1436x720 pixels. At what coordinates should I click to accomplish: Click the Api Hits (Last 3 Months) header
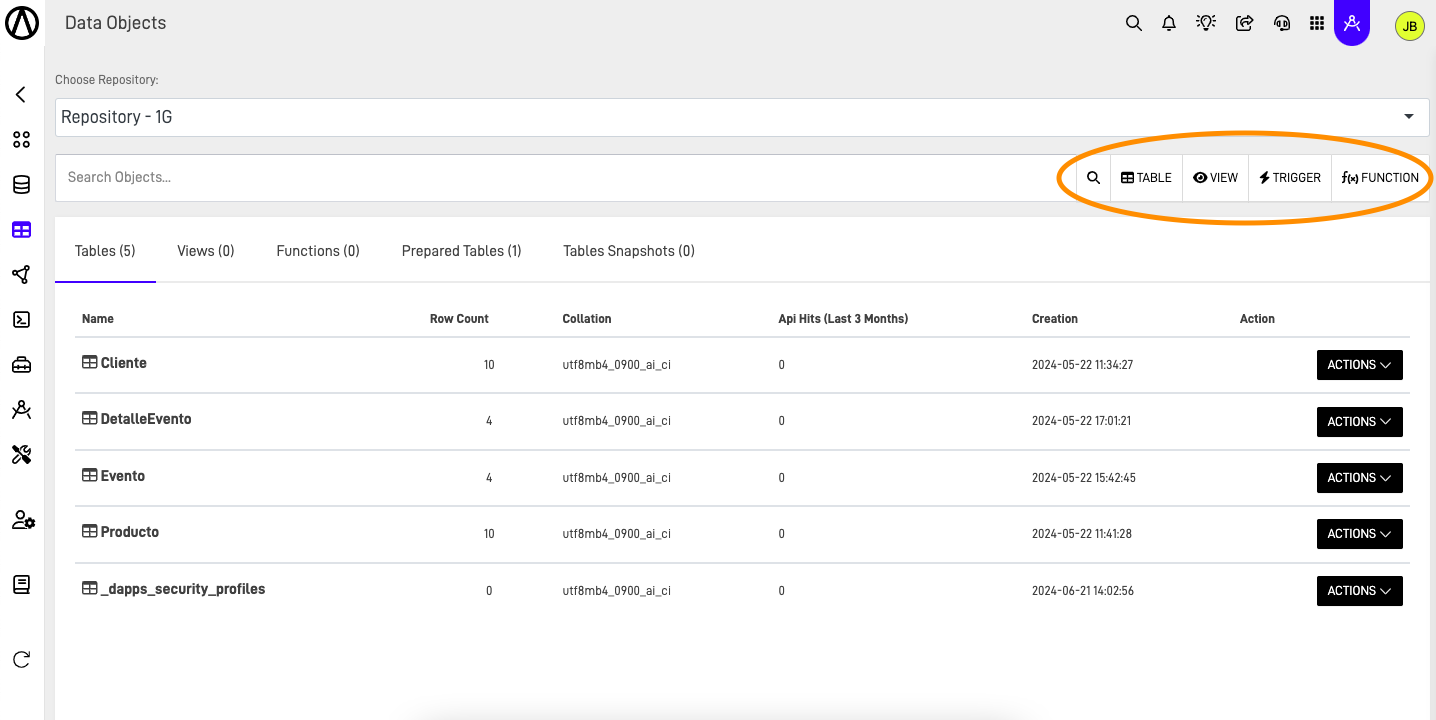(843, 319)
